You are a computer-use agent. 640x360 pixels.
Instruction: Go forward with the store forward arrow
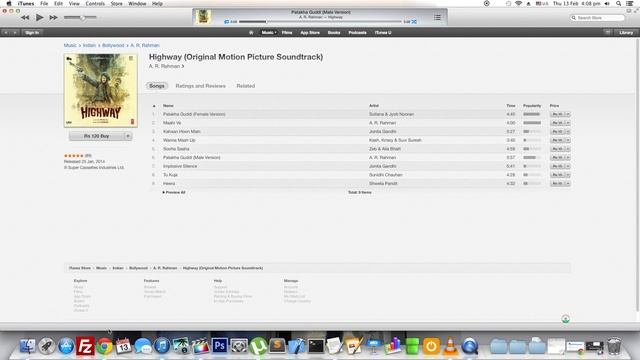15,32
